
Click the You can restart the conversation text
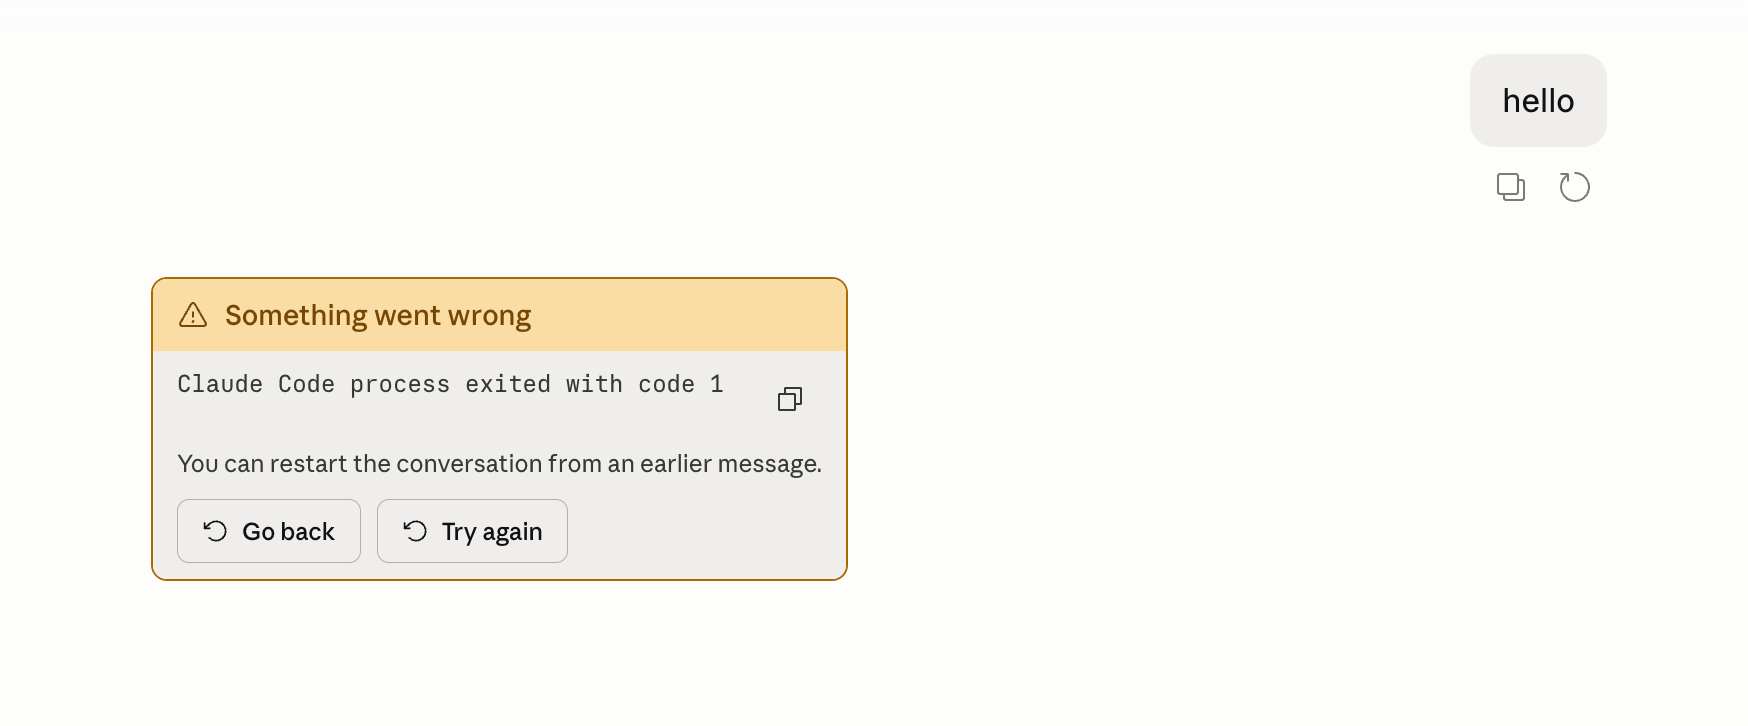499,464
